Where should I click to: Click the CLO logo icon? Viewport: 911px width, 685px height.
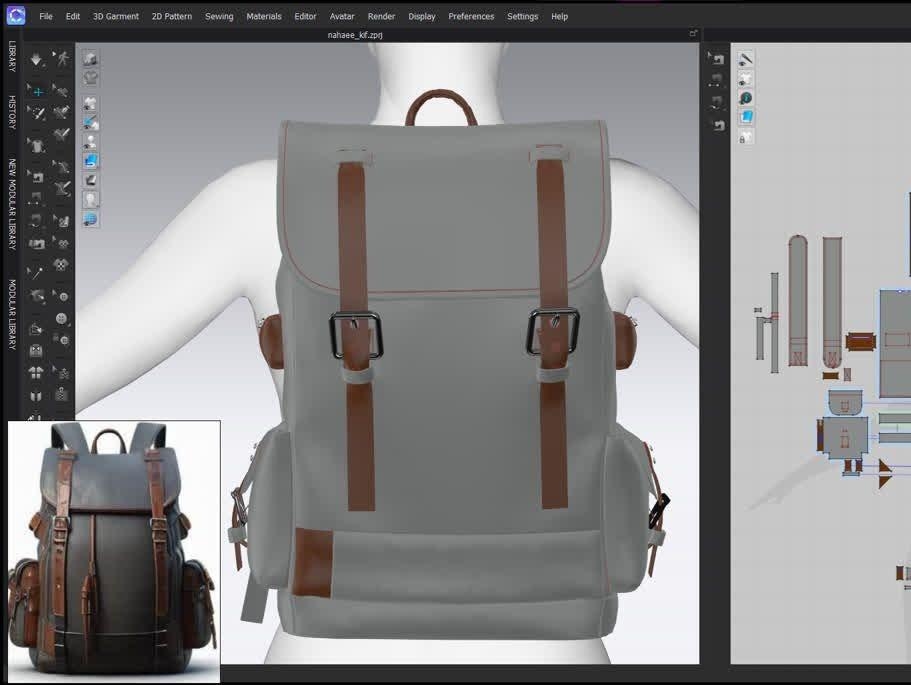15,16
